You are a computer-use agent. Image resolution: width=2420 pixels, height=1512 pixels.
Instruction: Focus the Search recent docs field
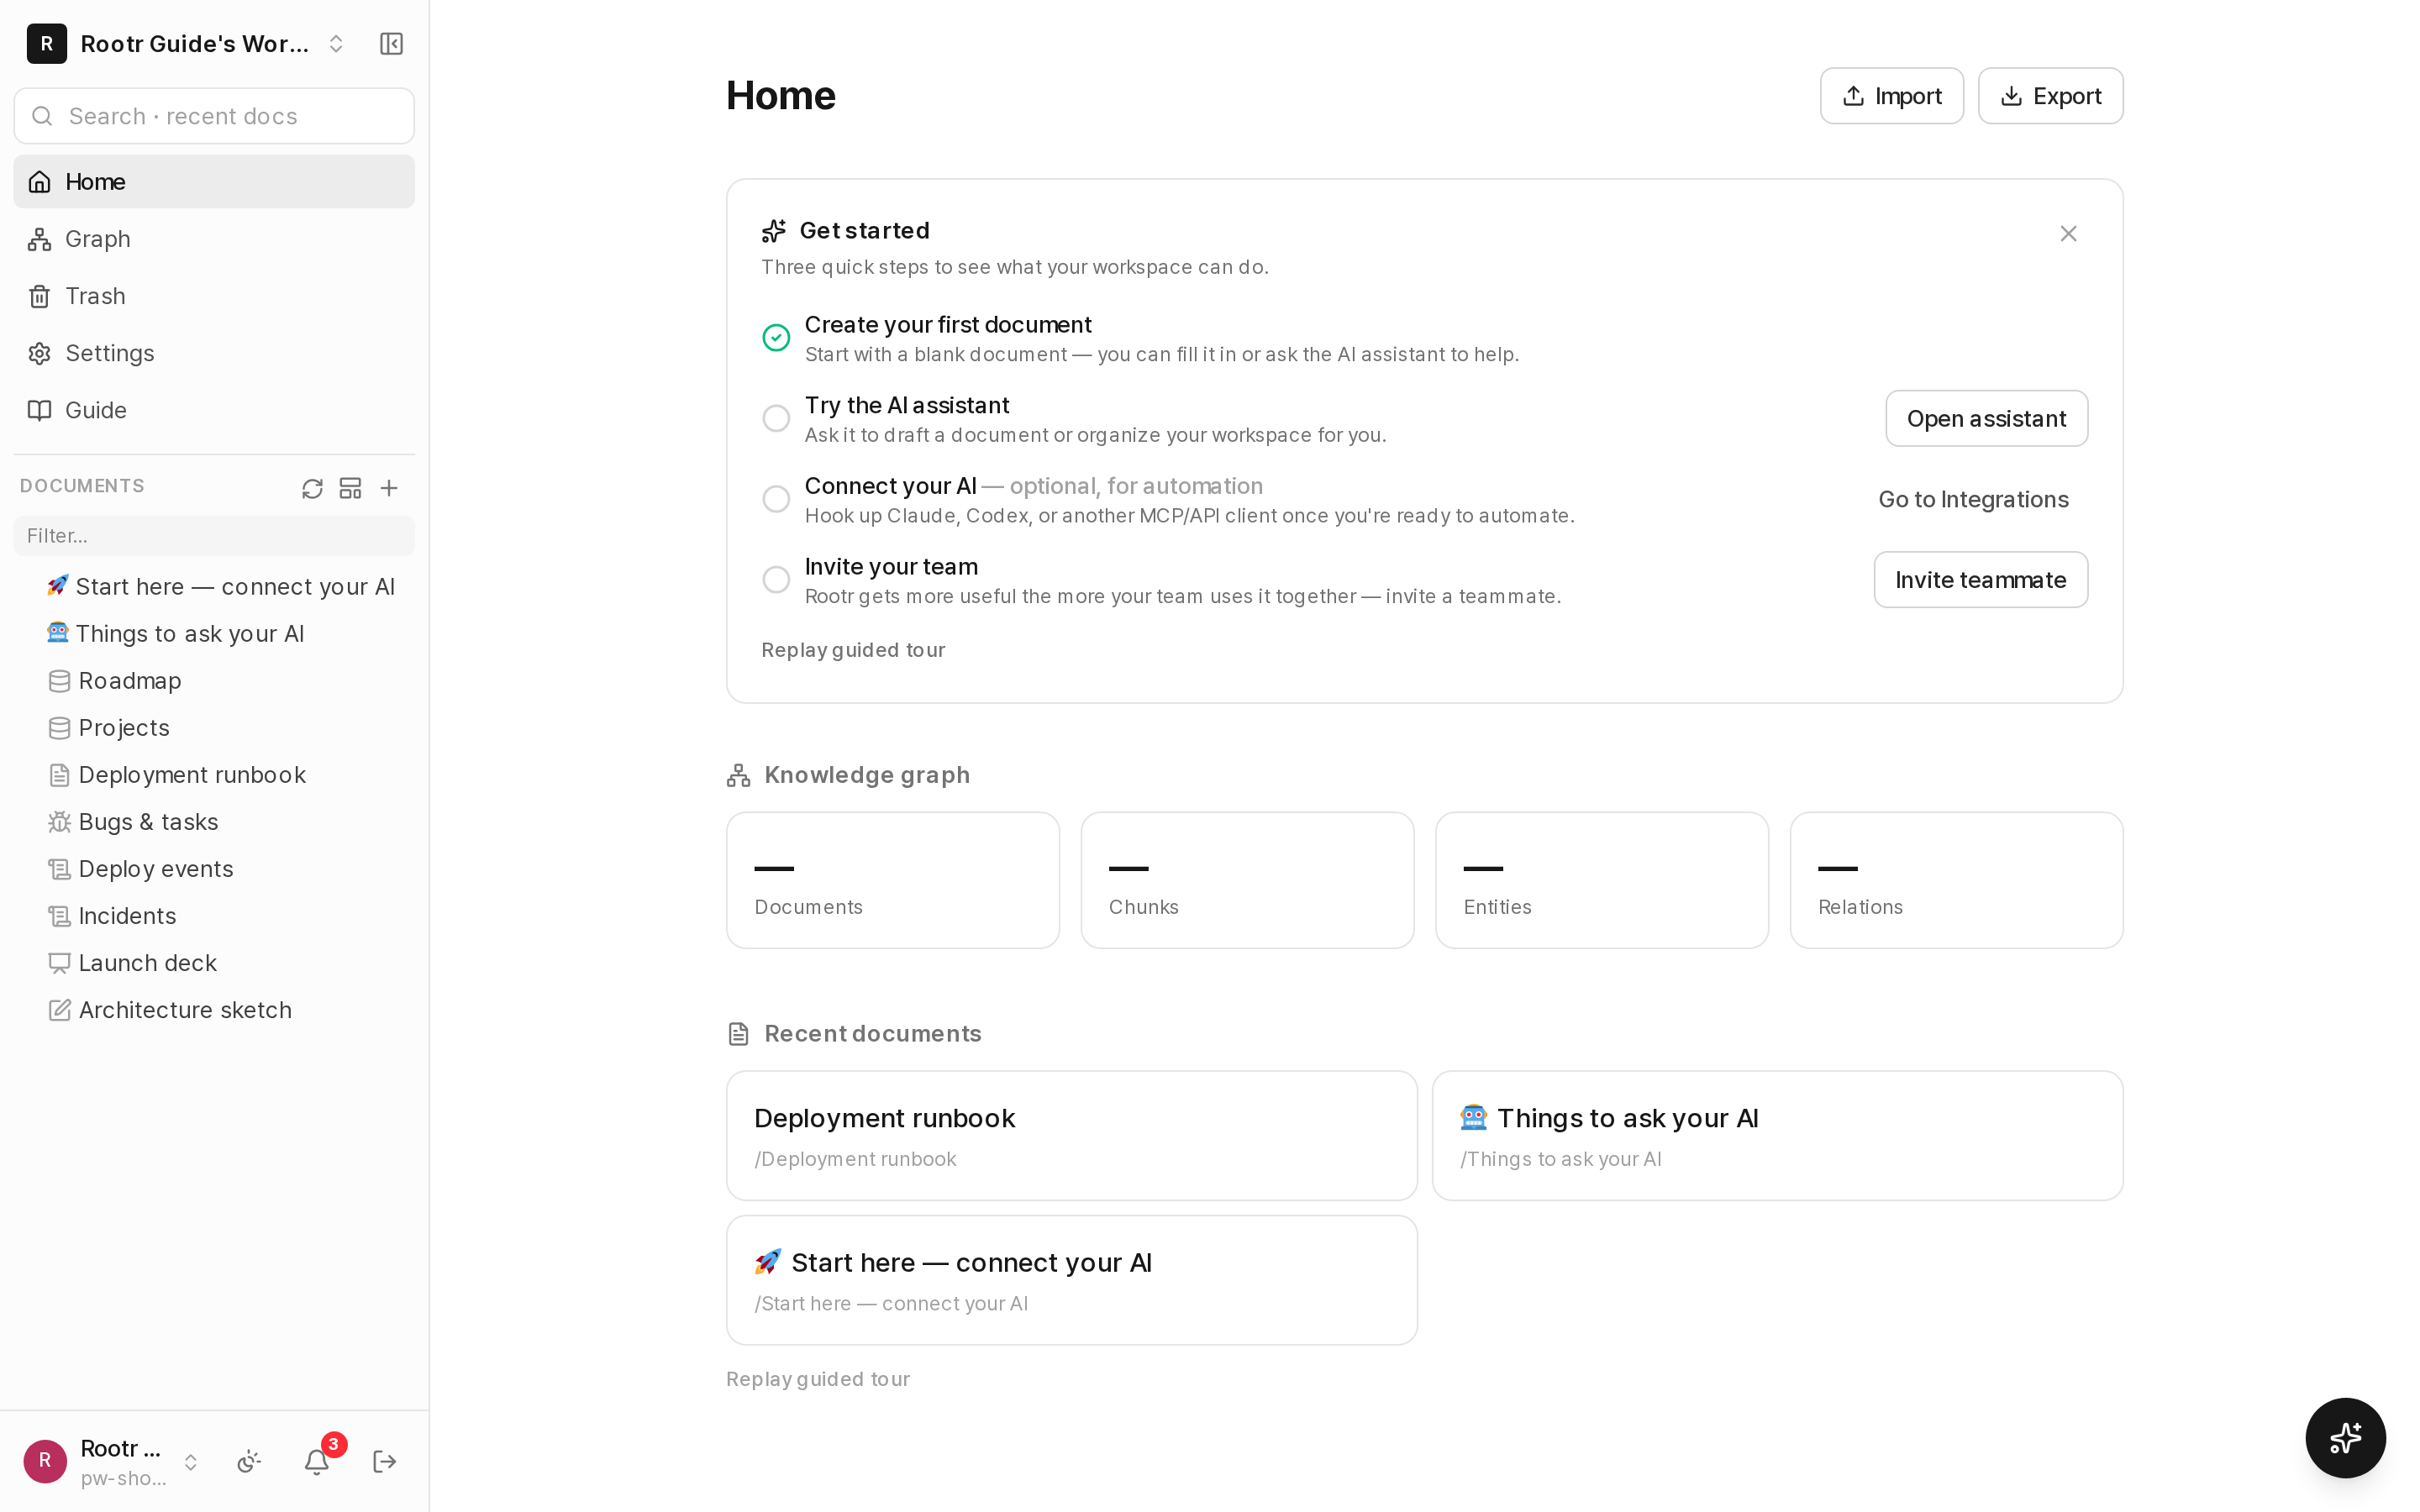214,116
